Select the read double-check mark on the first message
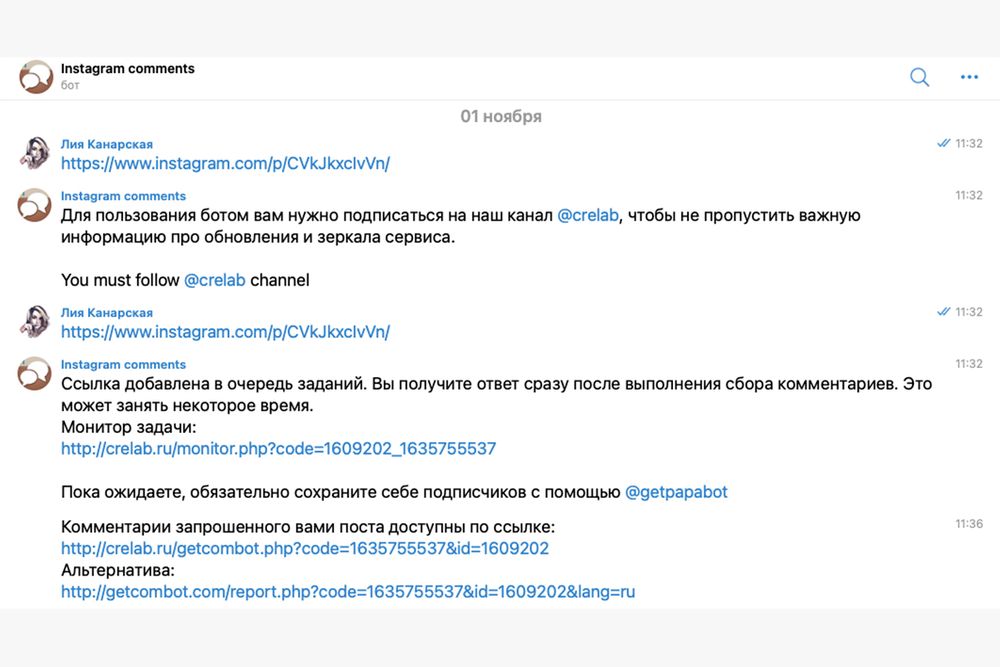This screenshot has height=667, width=1000. (x=943, y=143)
